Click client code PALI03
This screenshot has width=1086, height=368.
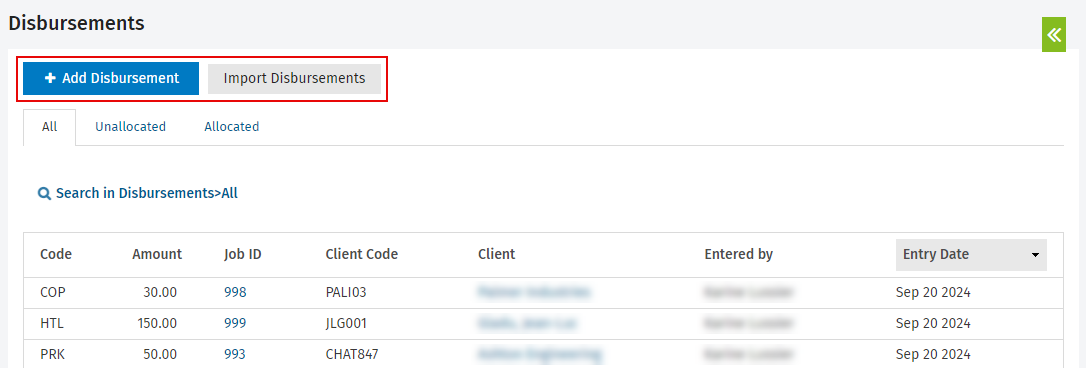coord(346,292)
